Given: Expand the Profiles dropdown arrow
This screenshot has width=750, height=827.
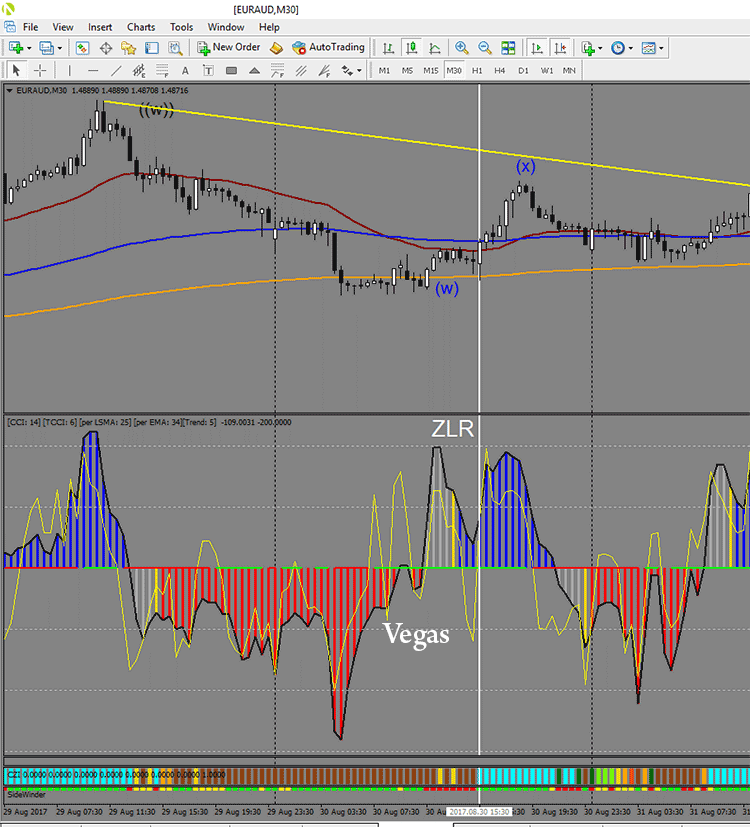Looking at the screenshot, I should click(60, 49).
